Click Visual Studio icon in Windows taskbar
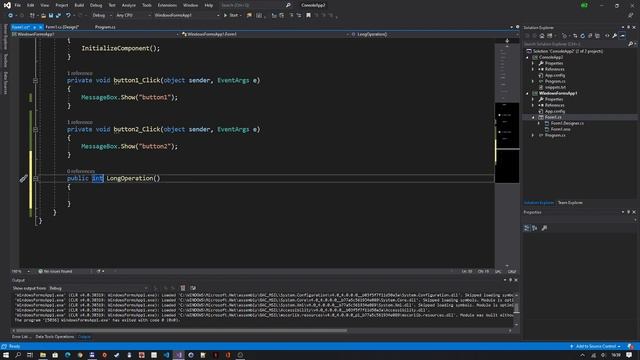This screenshot has width=640, height=360. pos(179,355)
